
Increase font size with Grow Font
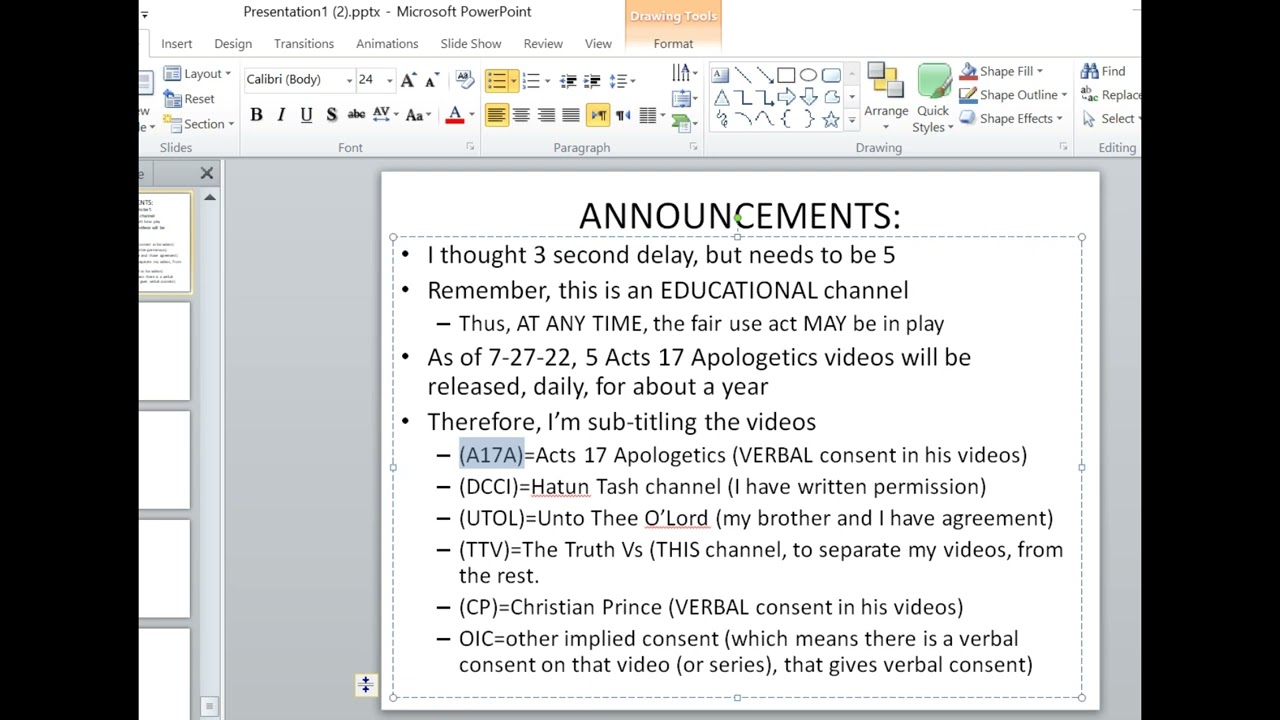[408, 80]
